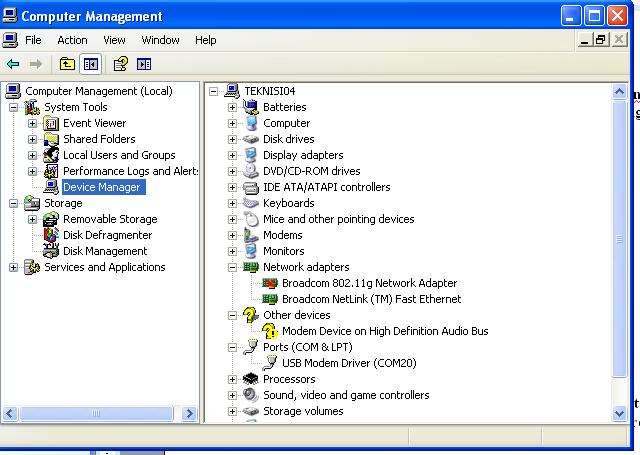640x455 pixels.
Task: Select Computer Management (Local) root
Action: pyautogui.click(x=99, y=91)
